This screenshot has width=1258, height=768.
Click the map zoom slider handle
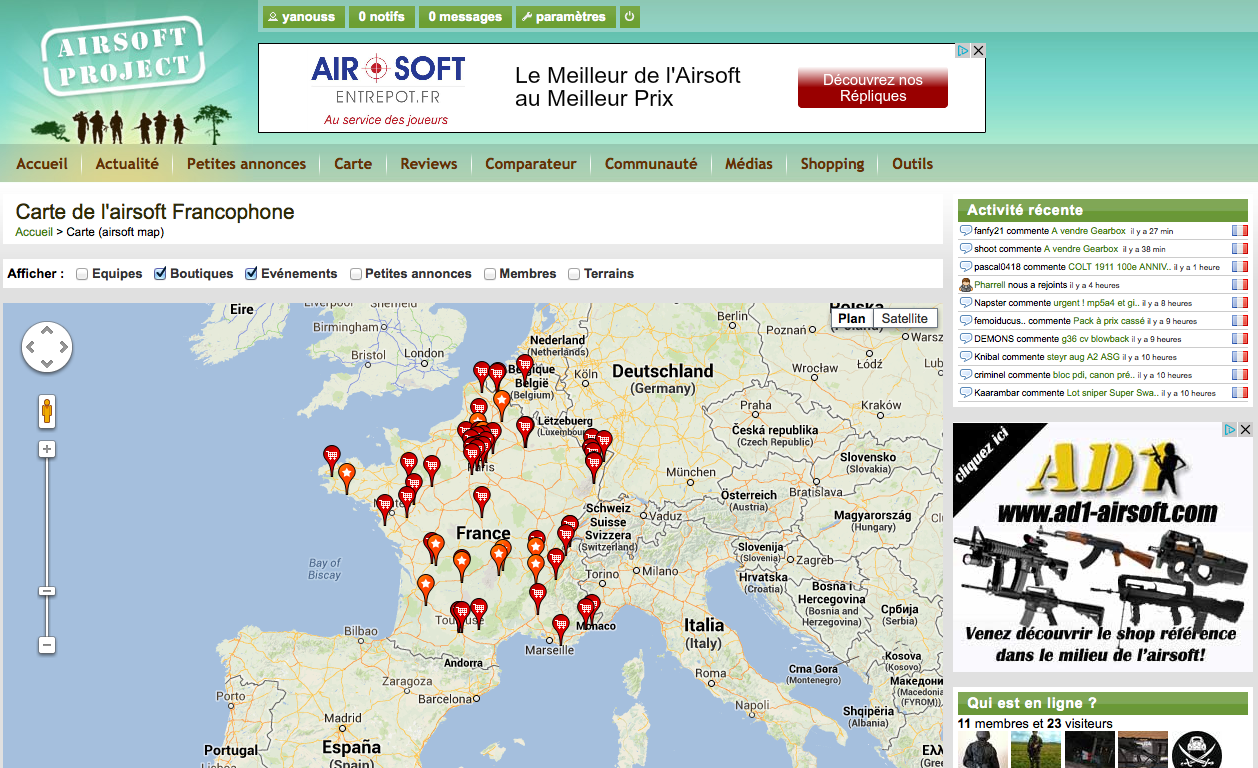47,591
